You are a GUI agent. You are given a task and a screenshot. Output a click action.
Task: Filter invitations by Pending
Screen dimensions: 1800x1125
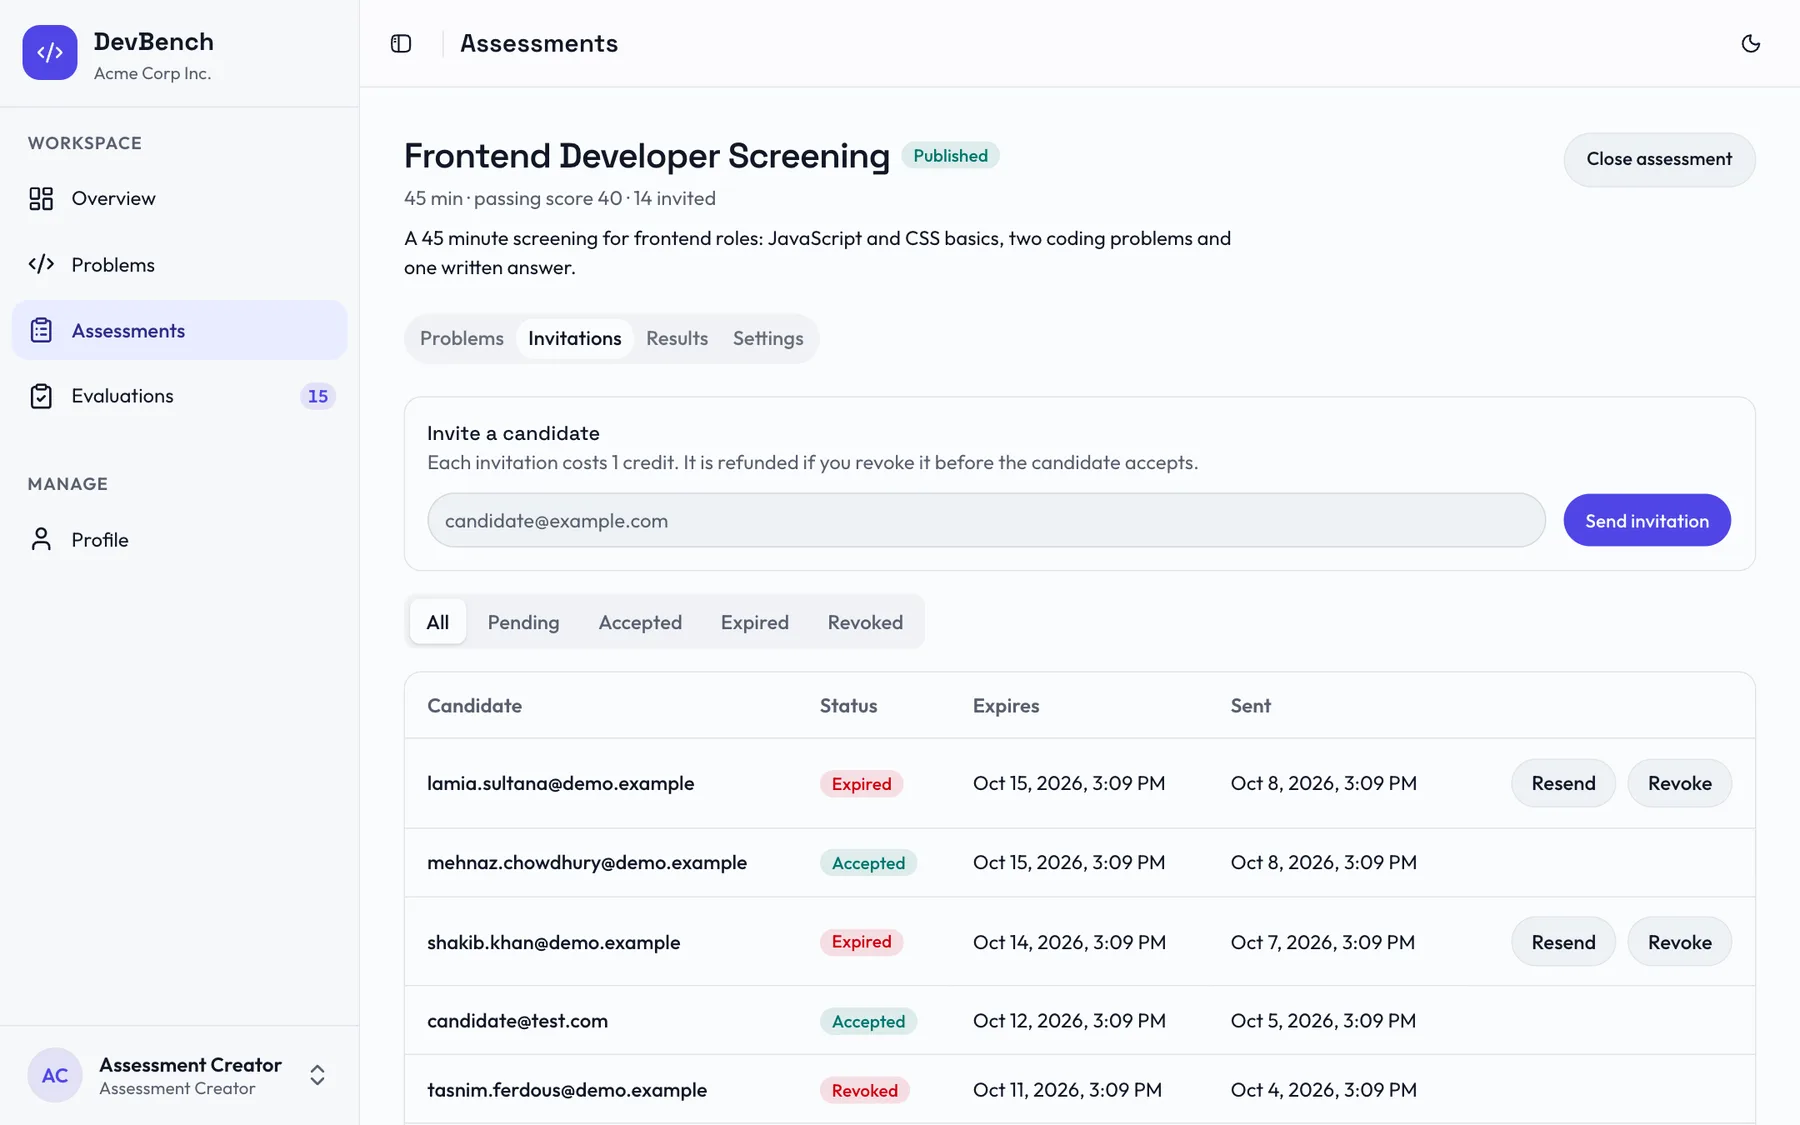(x=524, y=622)
